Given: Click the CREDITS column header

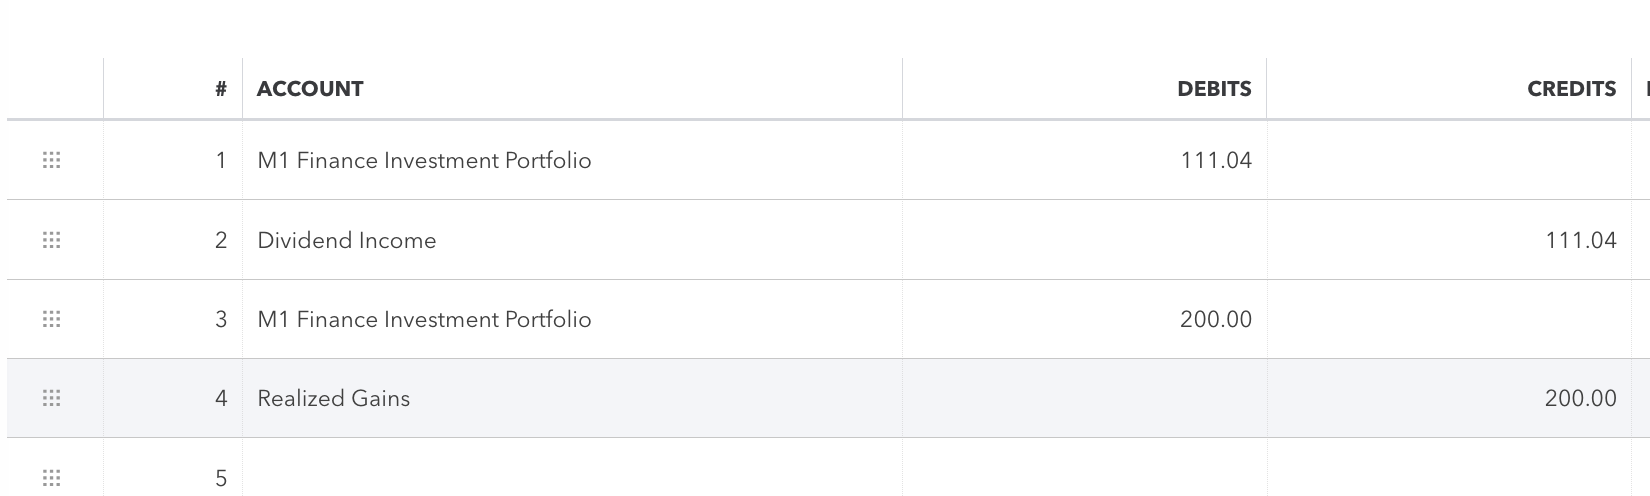Looking at the screenshot, I should click(x=1571, y=89).
